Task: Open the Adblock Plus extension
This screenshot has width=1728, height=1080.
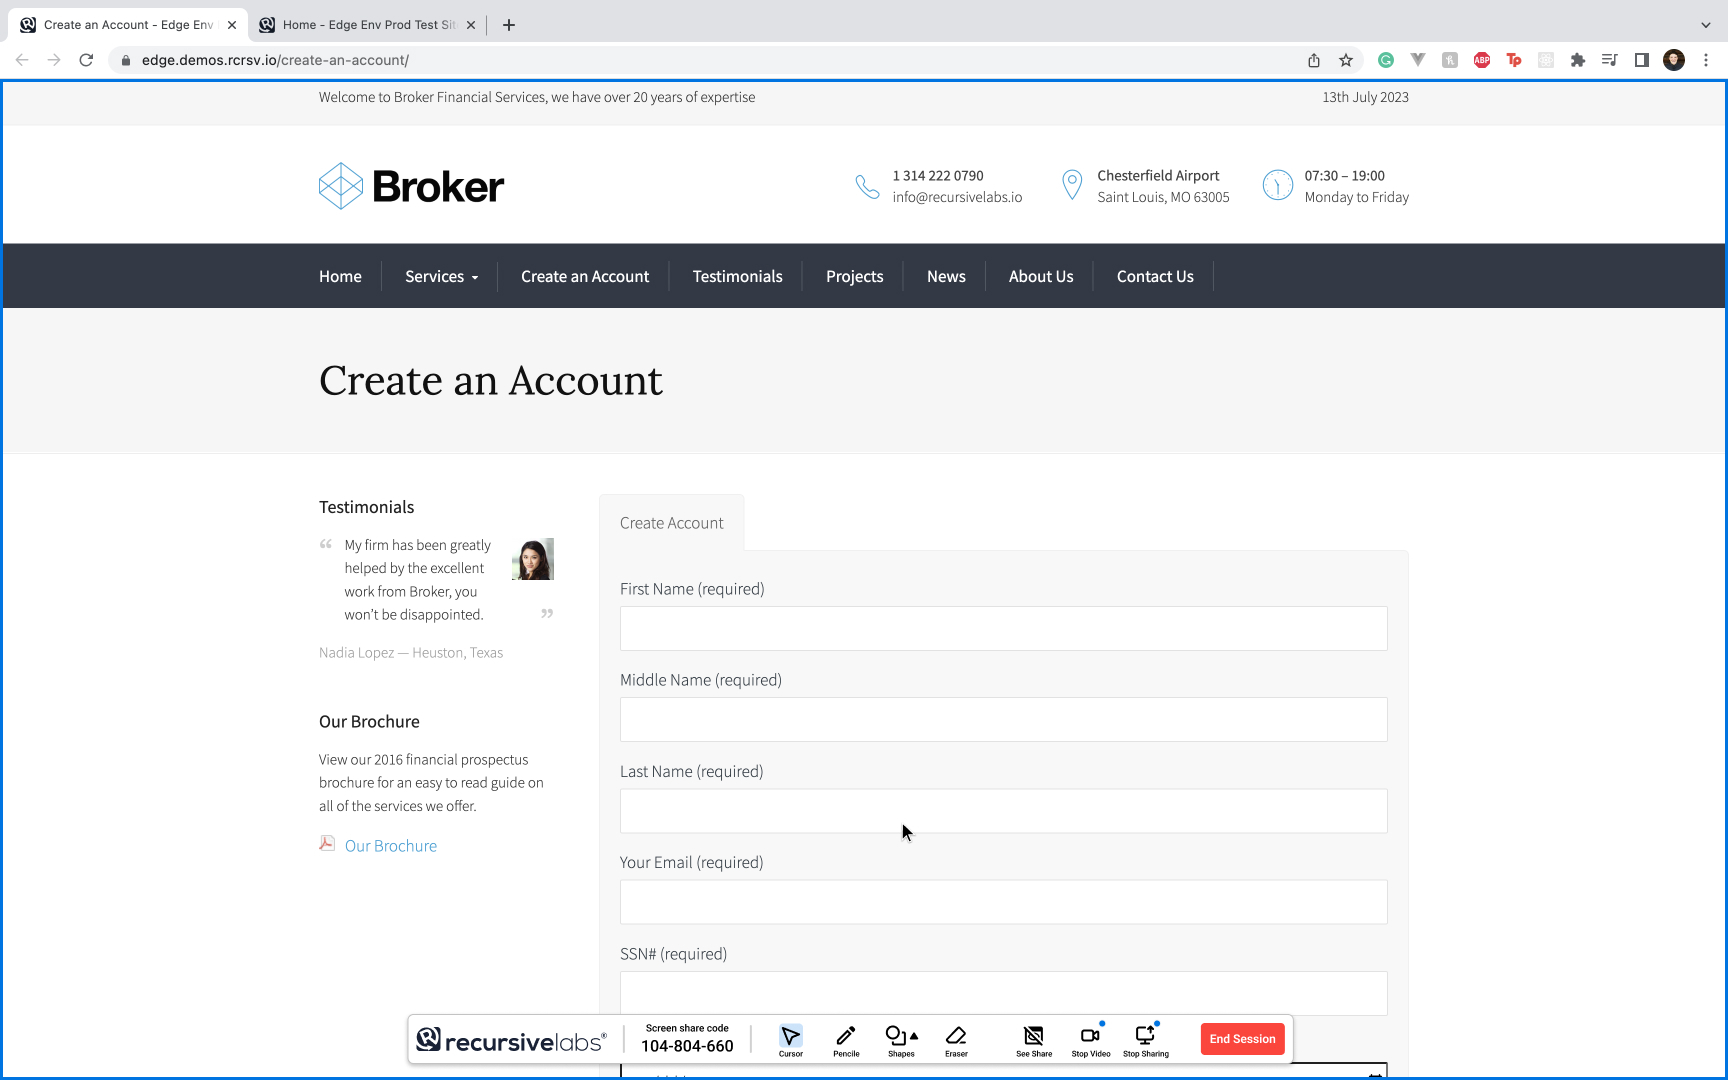Action: tap(1481, 60)
